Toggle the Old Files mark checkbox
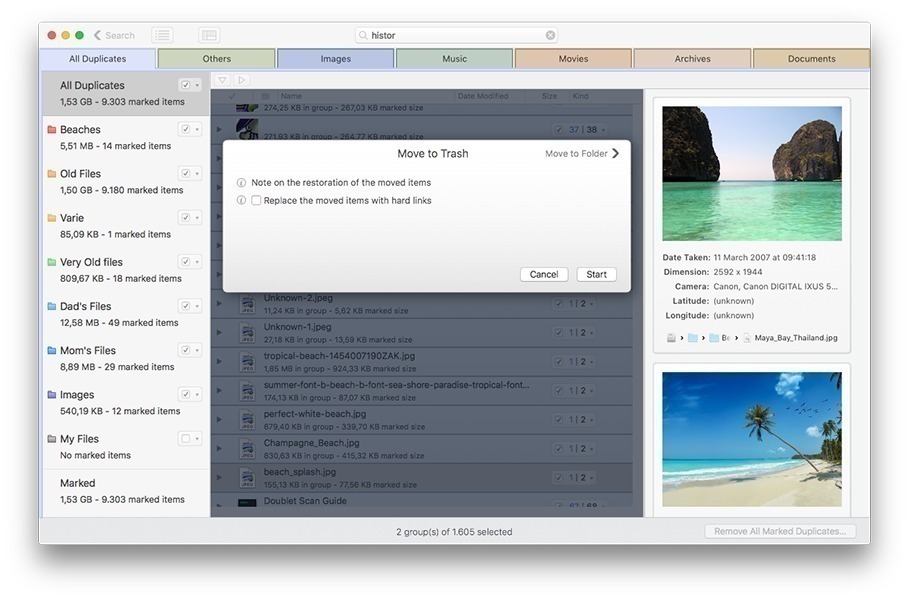Screen dimensions: 909x600 click(x=185, y=174)
